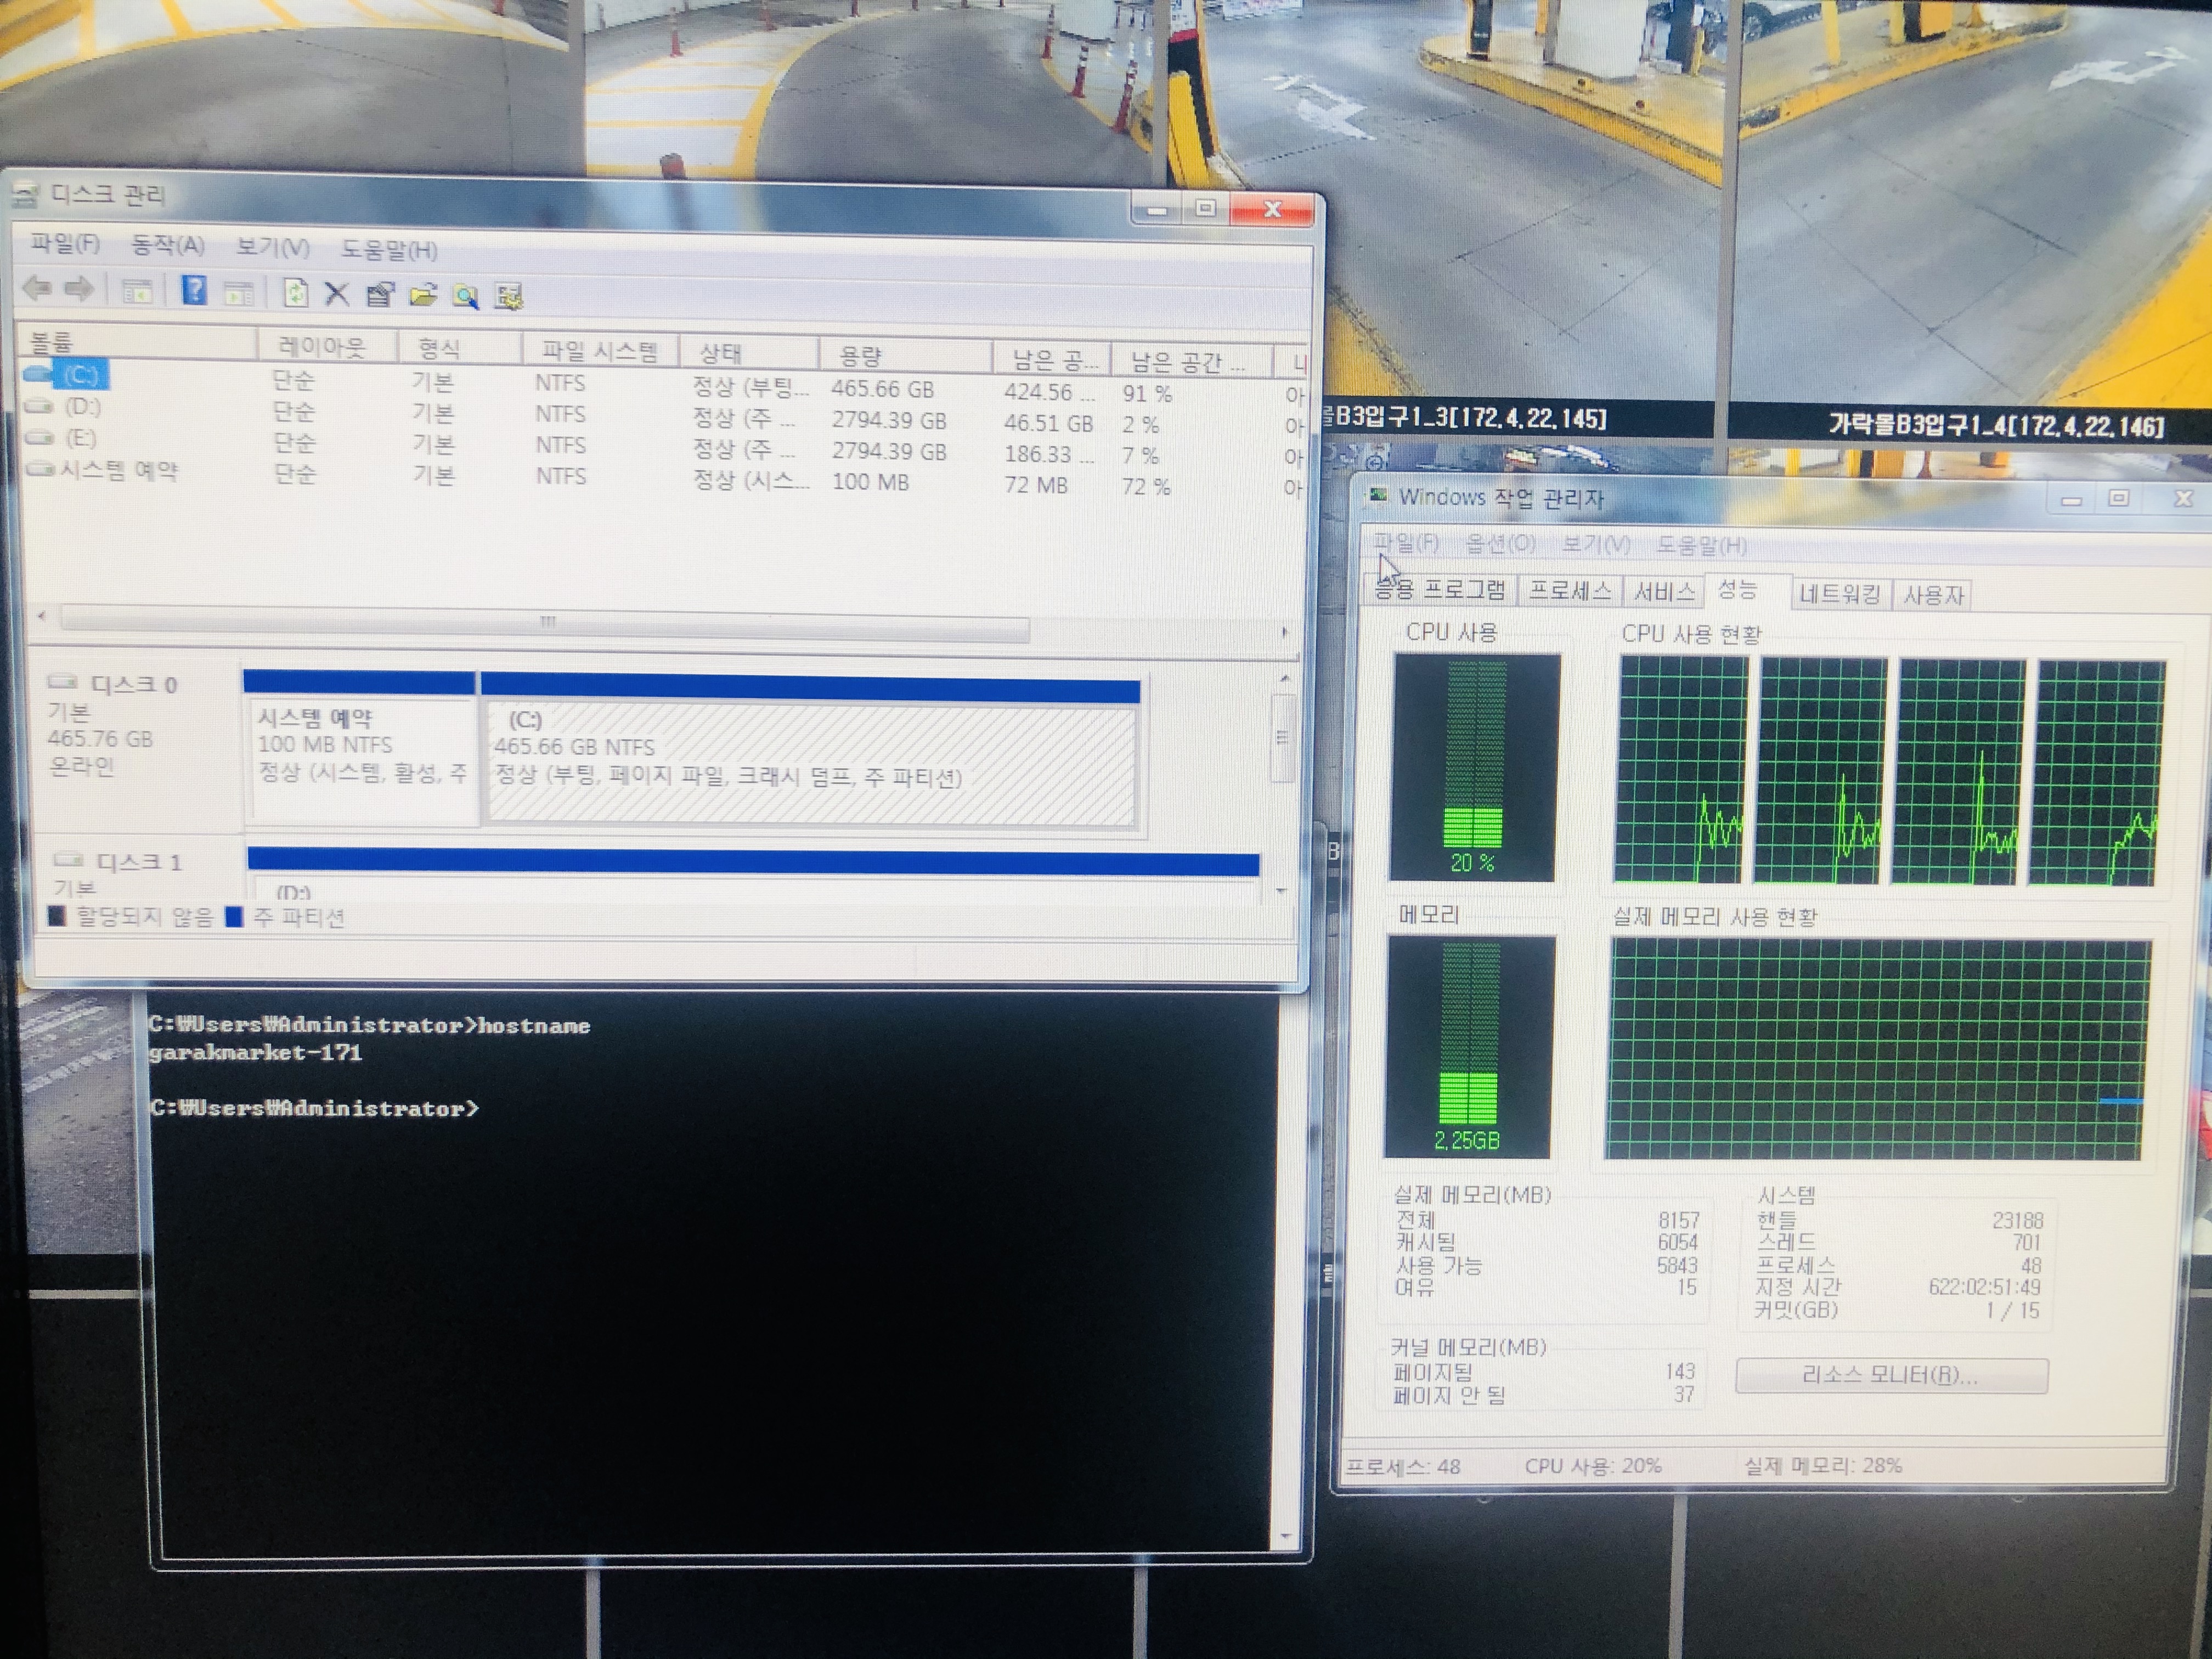The image size is (2212, 1659).
Task: Click the settings list toolbar icon
Action: click(509, 296)
